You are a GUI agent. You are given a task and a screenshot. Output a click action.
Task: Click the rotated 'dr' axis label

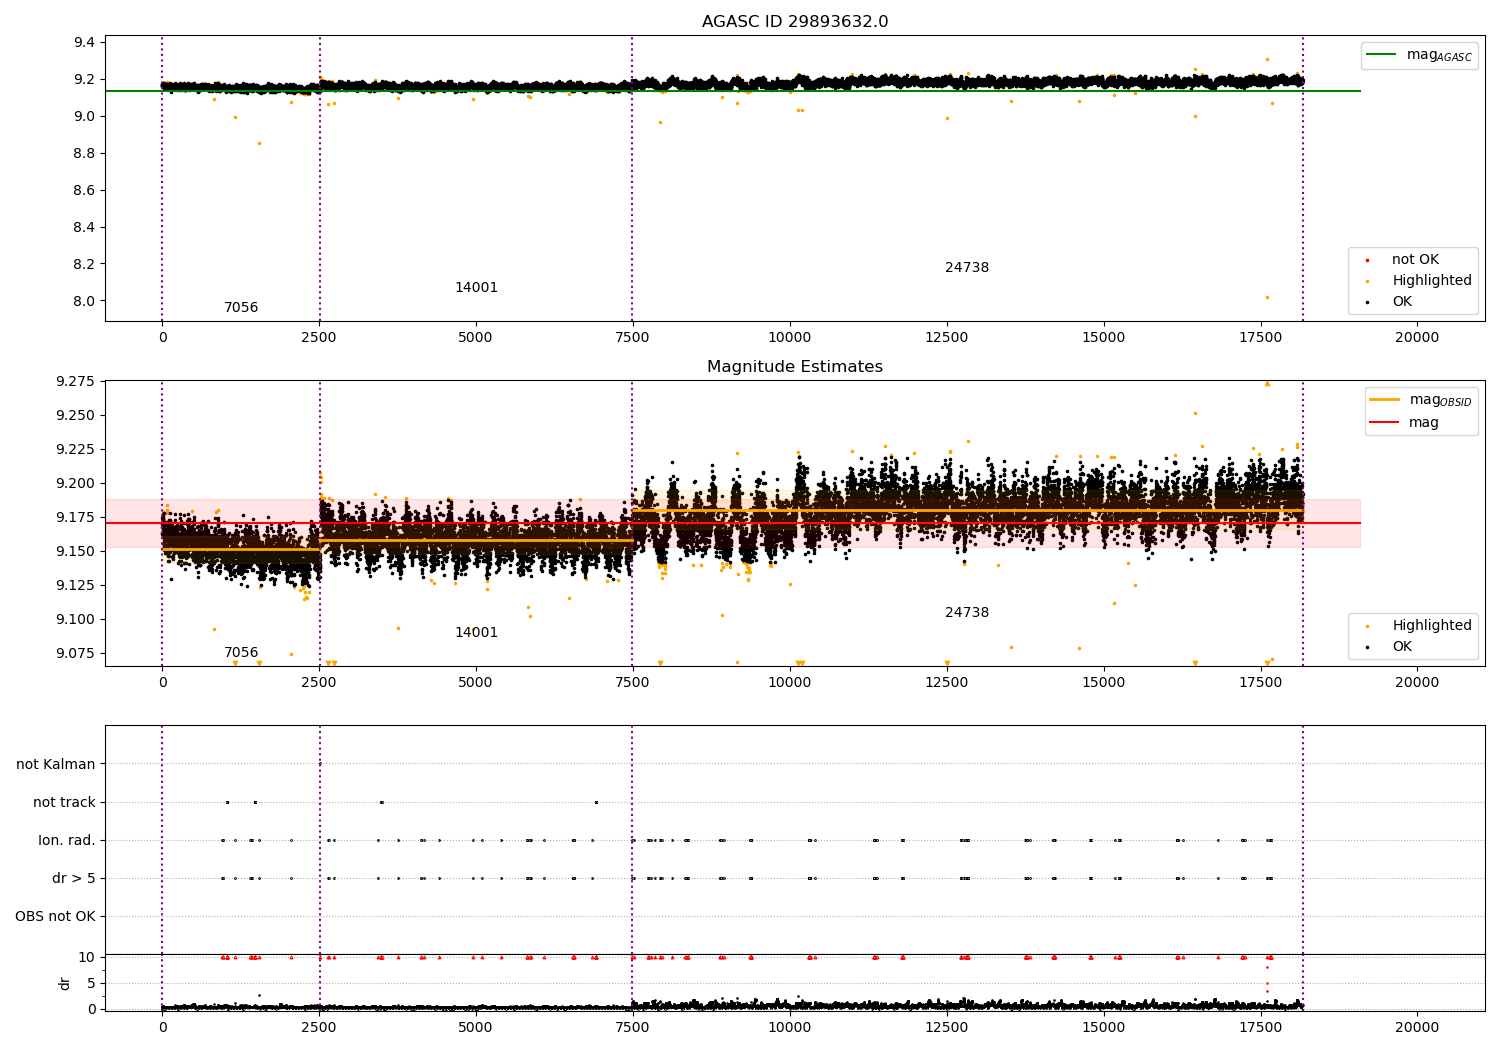(x=65, y=983)
